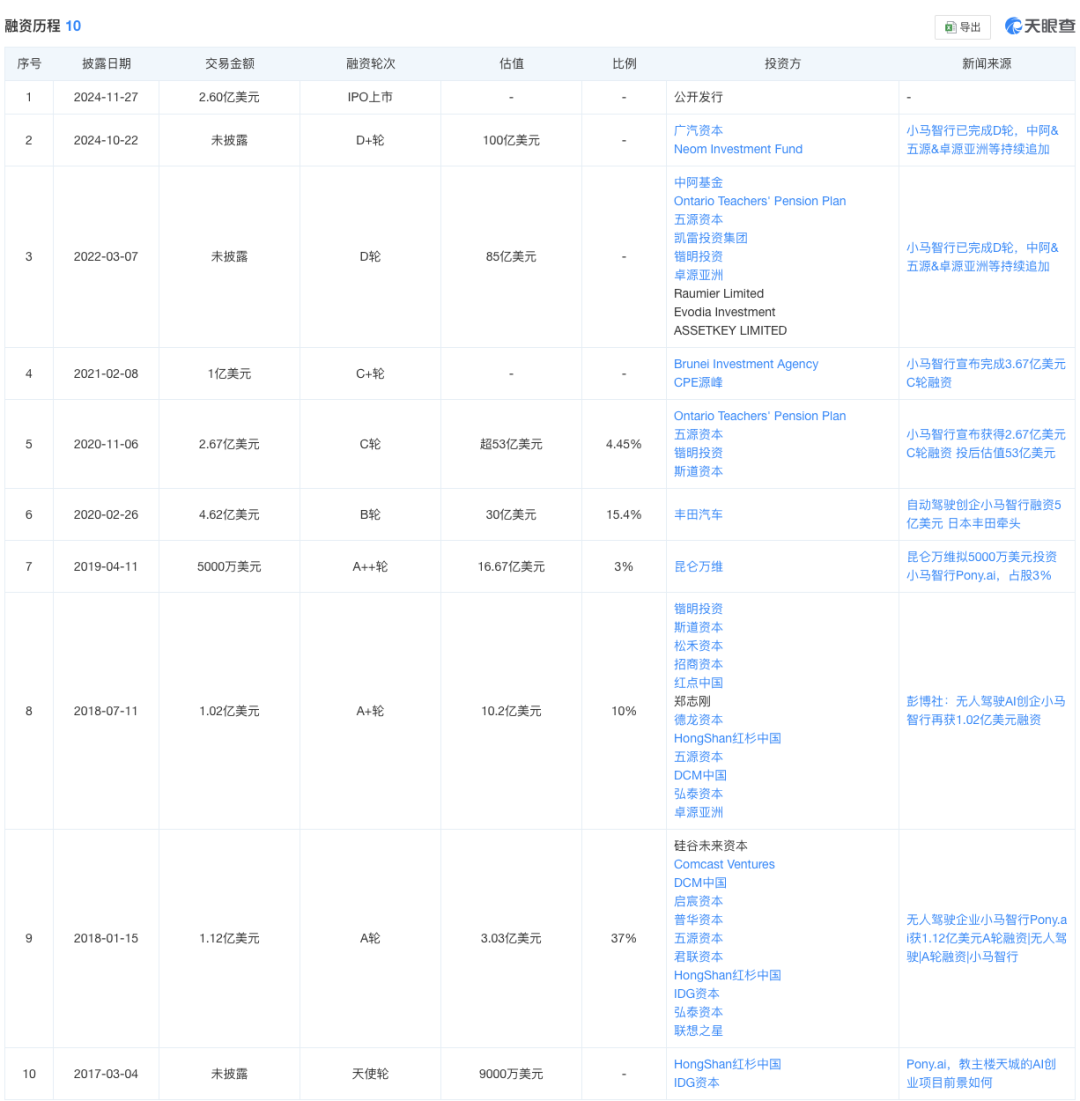This screenshot has height=1101, width=1080.
Task: Open 红点中国 investor link
Action: (x=698, y=683)
